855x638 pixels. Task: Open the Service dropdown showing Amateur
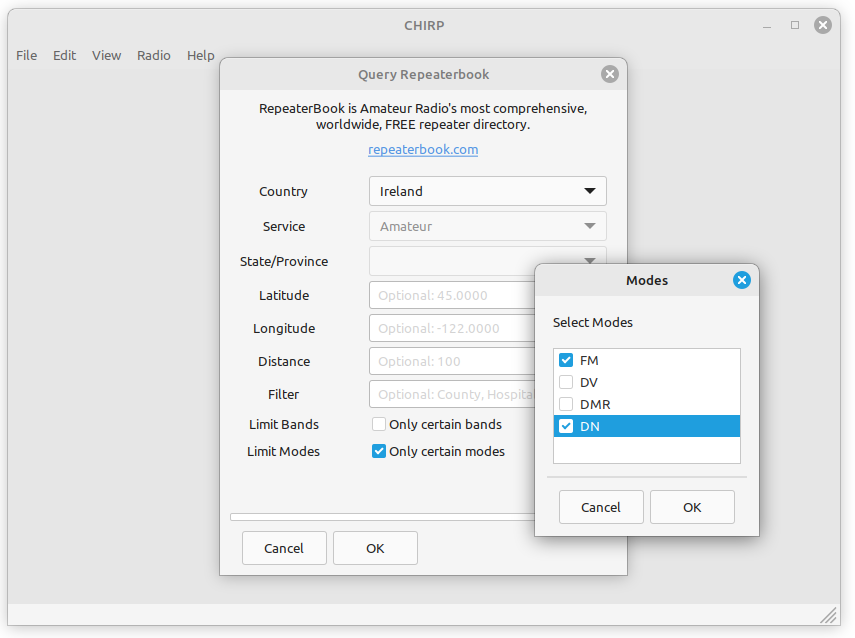(487, 226)
